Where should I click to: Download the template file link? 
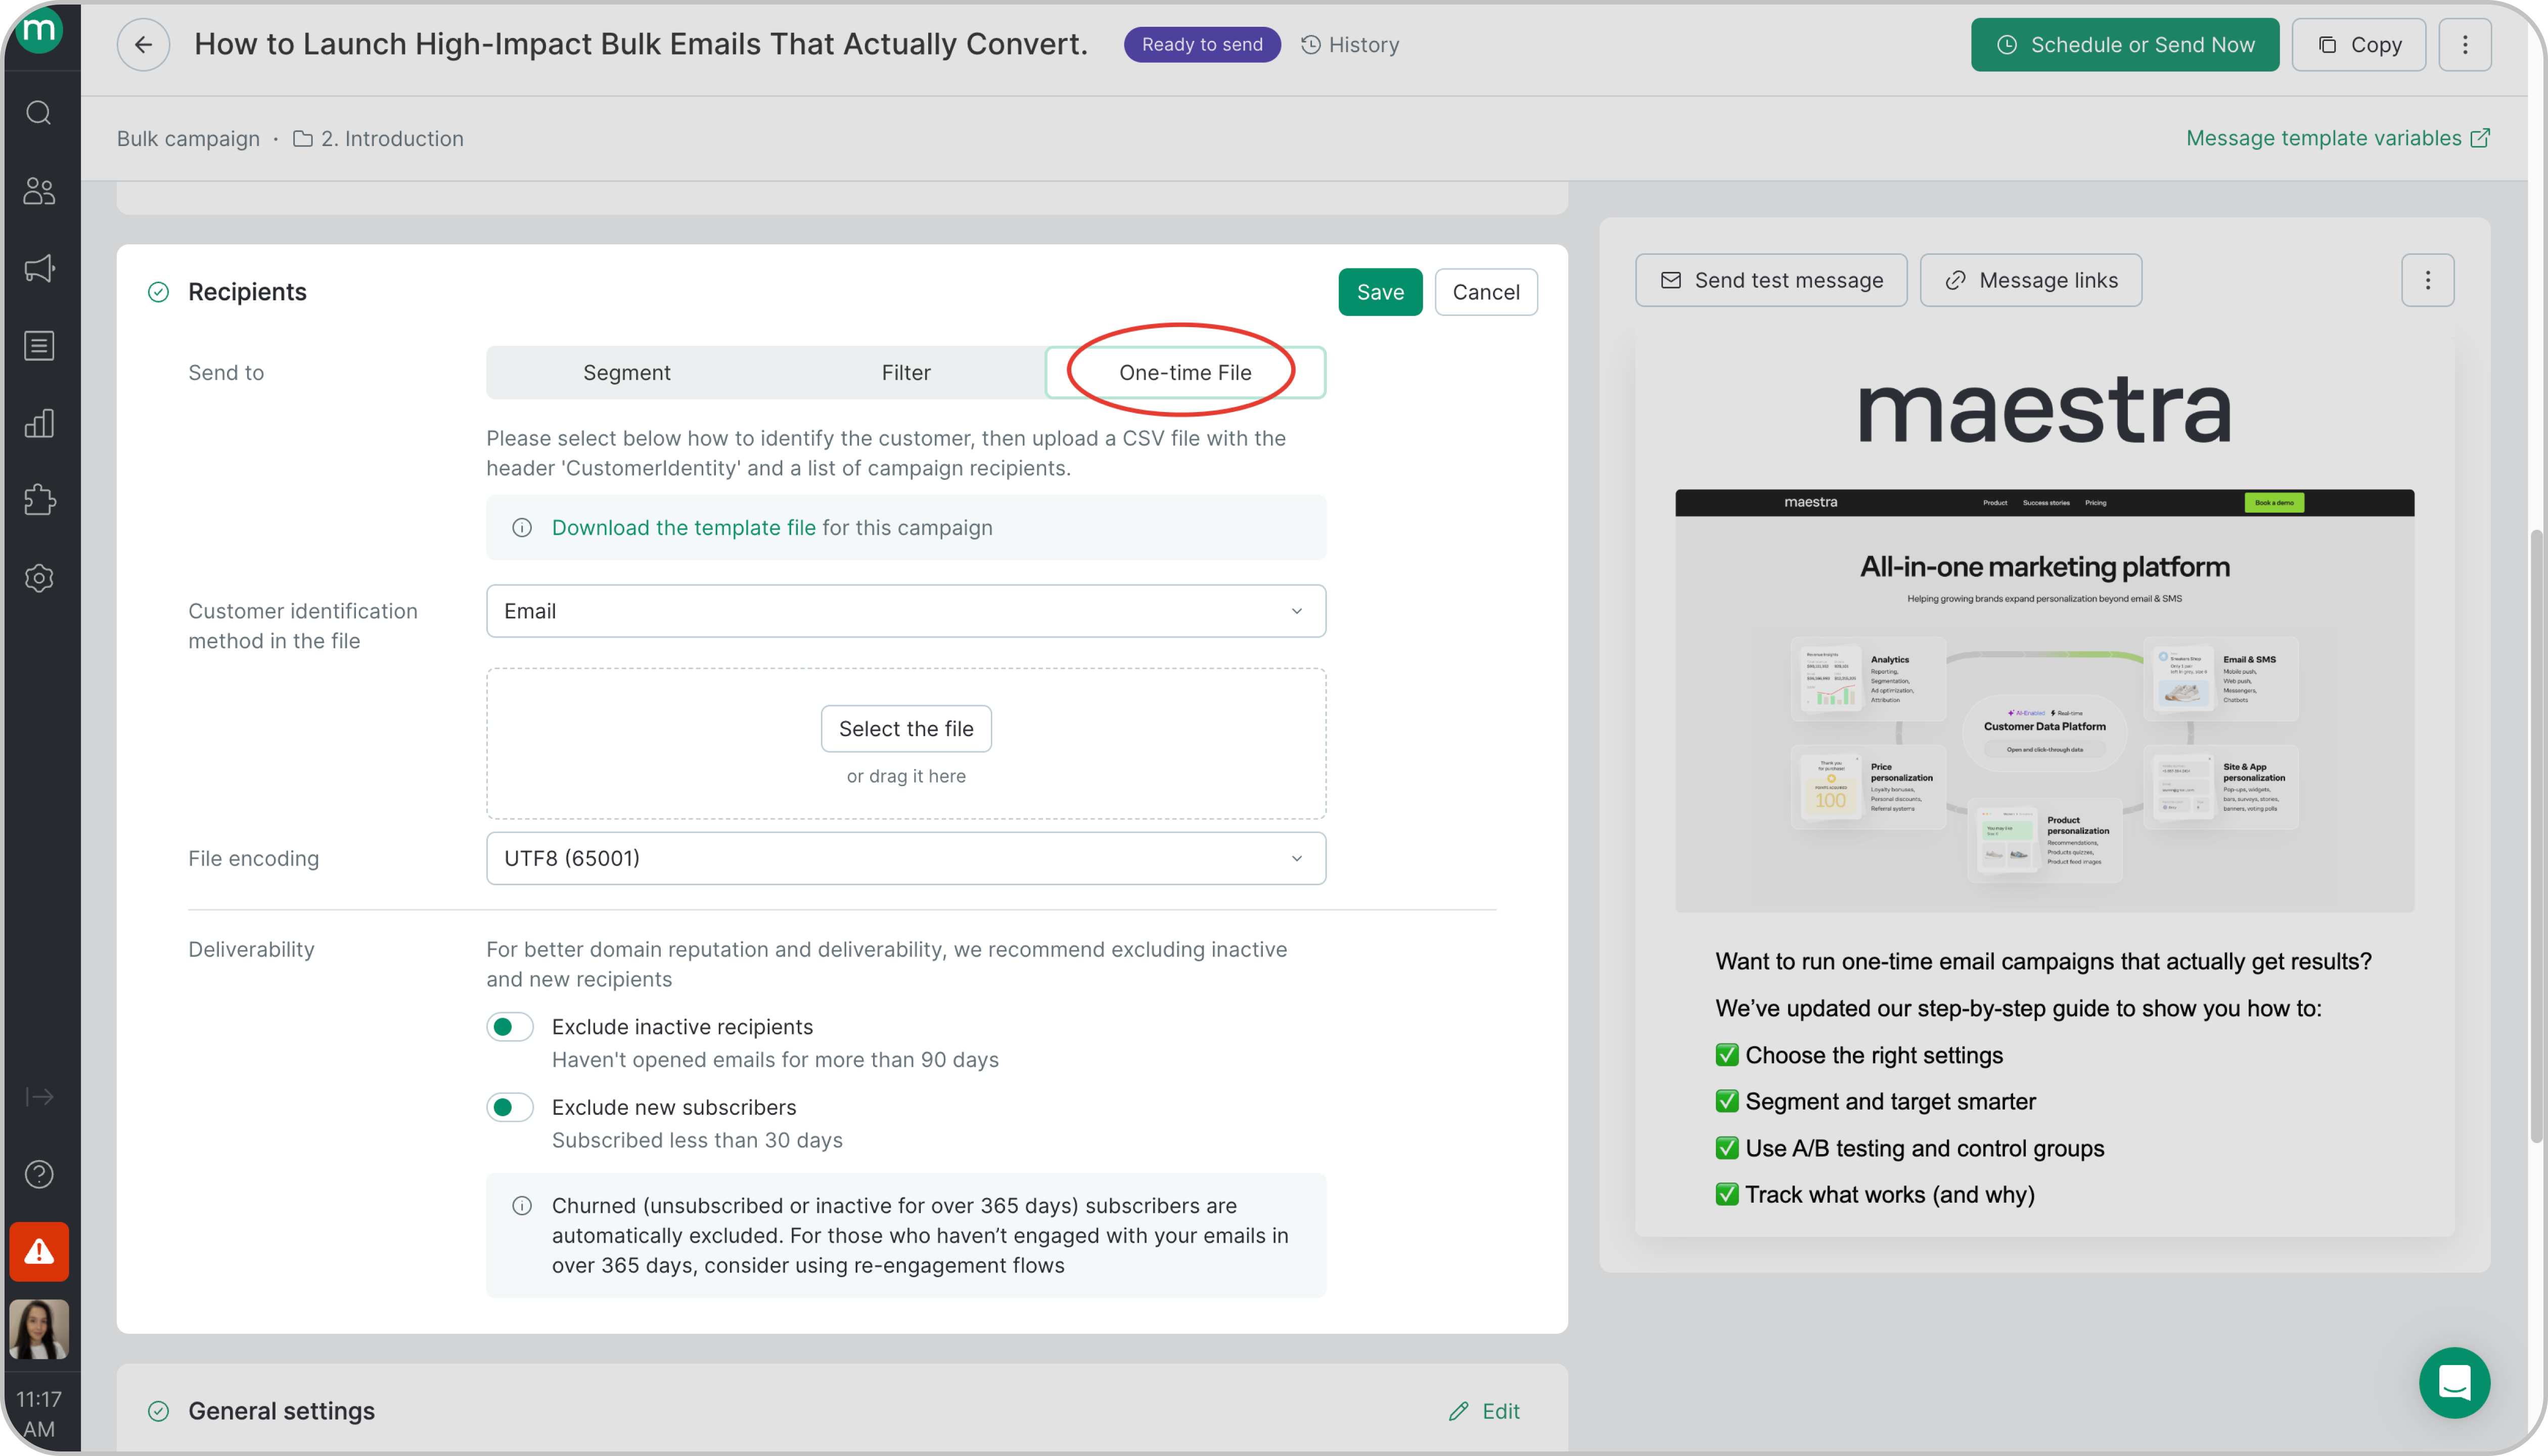(684, 528)
